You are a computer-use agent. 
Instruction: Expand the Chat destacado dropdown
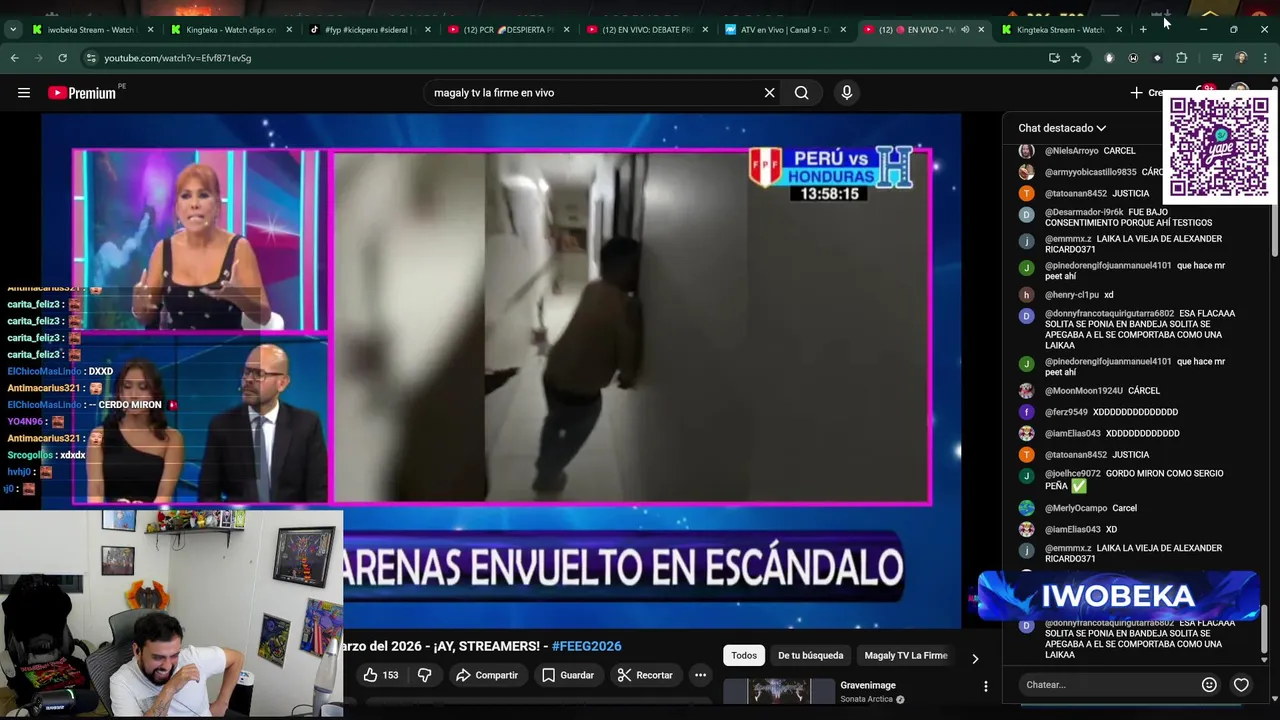(1062, 128)
